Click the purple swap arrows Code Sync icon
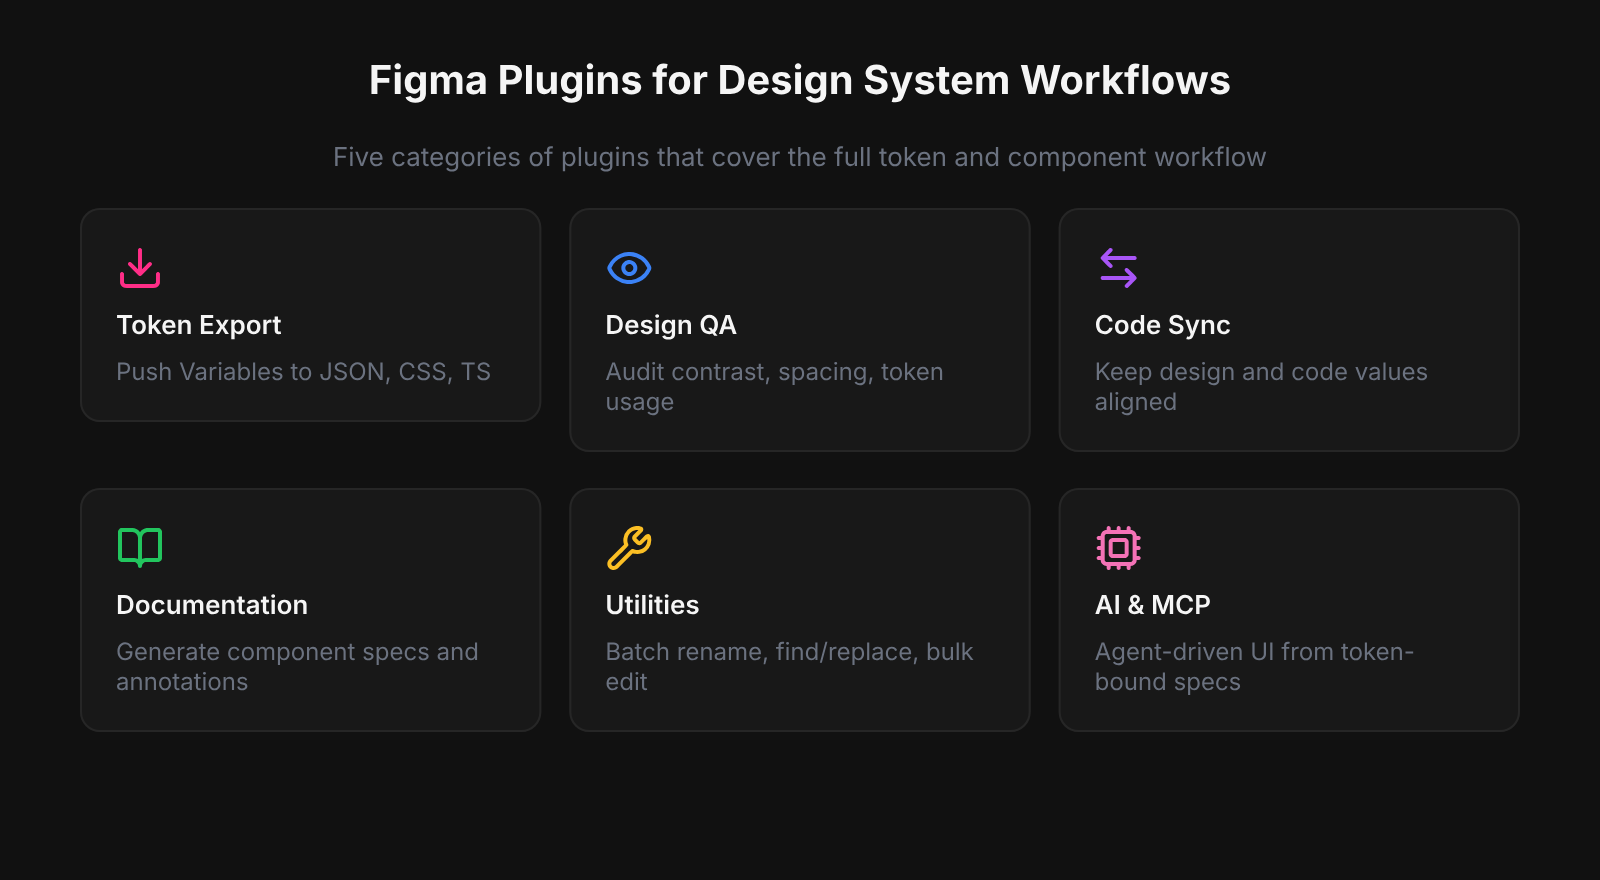 [x=1118, y=268]
